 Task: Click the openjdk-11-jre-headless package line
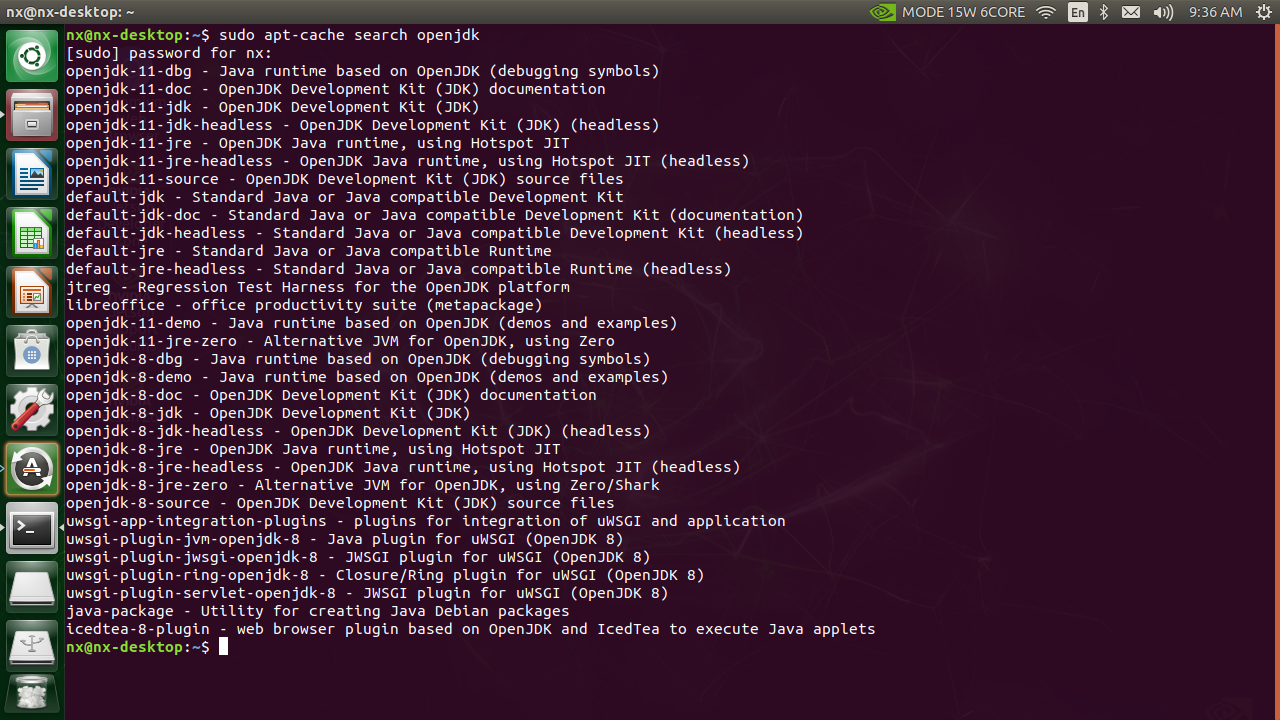coord(408,161)
